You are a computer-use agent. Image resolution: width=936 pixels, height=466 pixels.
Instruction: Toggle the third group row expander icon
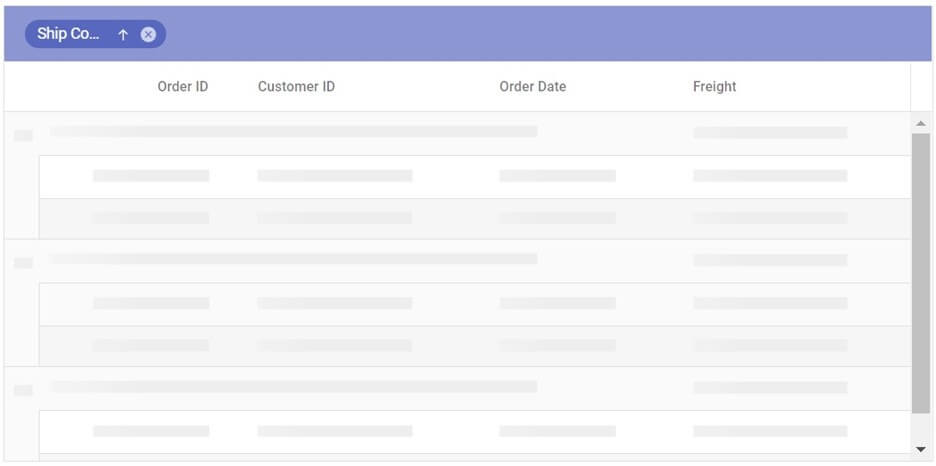point(23,389)
